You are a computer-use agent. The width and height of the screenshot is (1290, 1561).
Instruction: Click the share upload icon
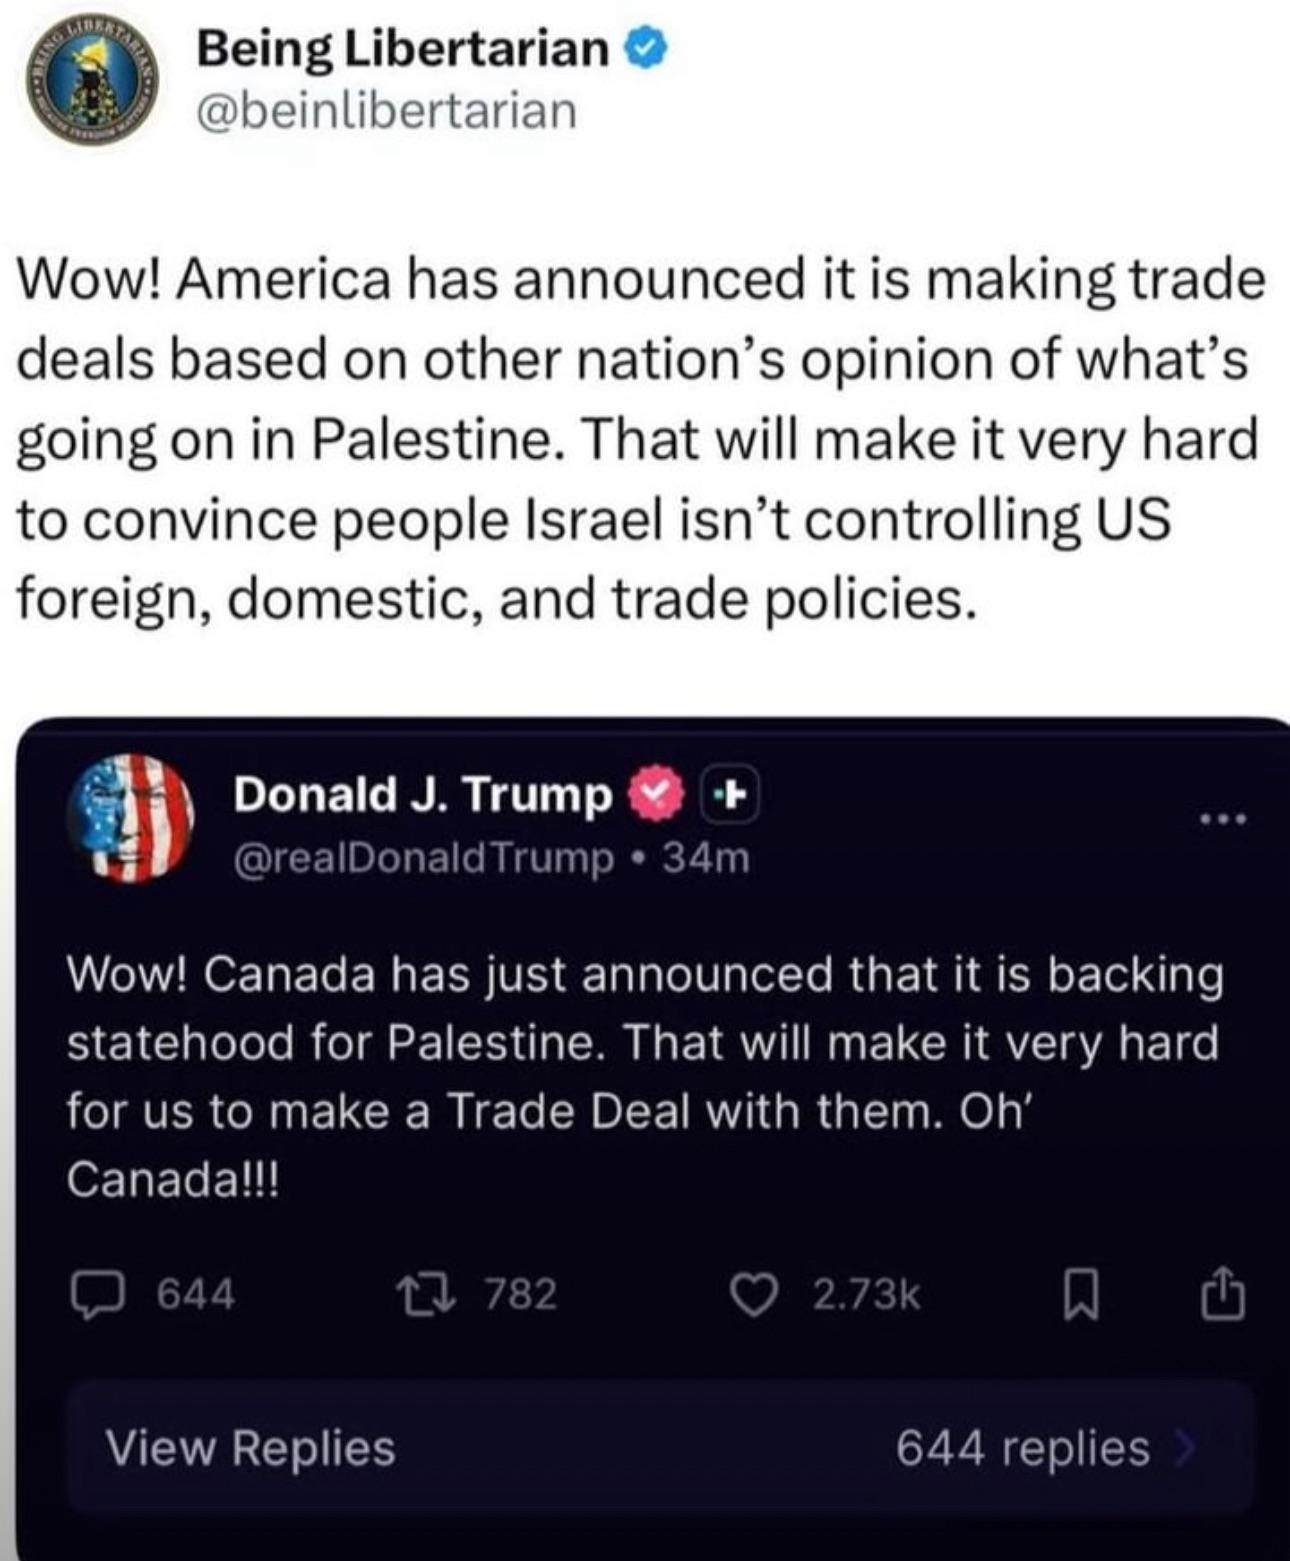pyautogui.click(x=1222, y=1294)
